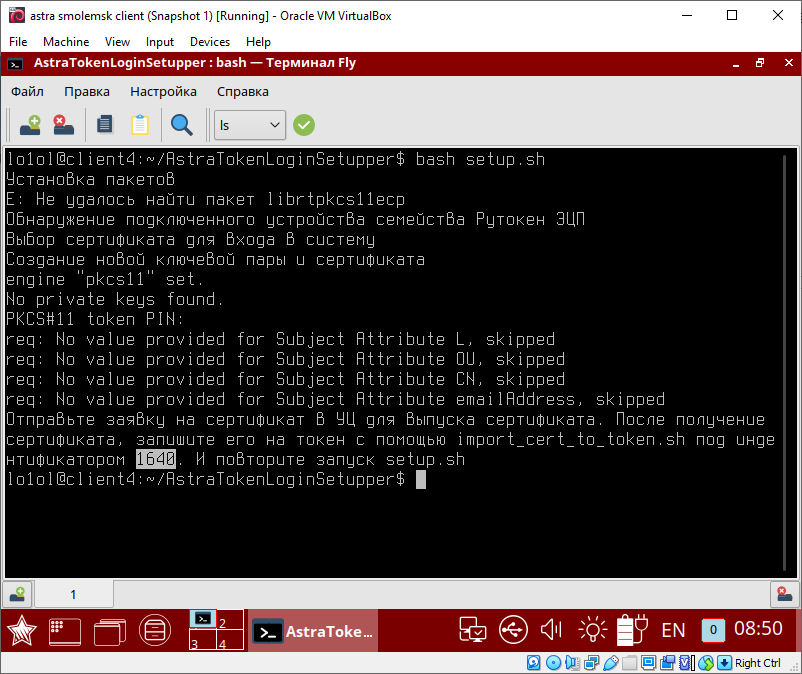Click the Right Ctrl host key label

[x=758, y=663]
